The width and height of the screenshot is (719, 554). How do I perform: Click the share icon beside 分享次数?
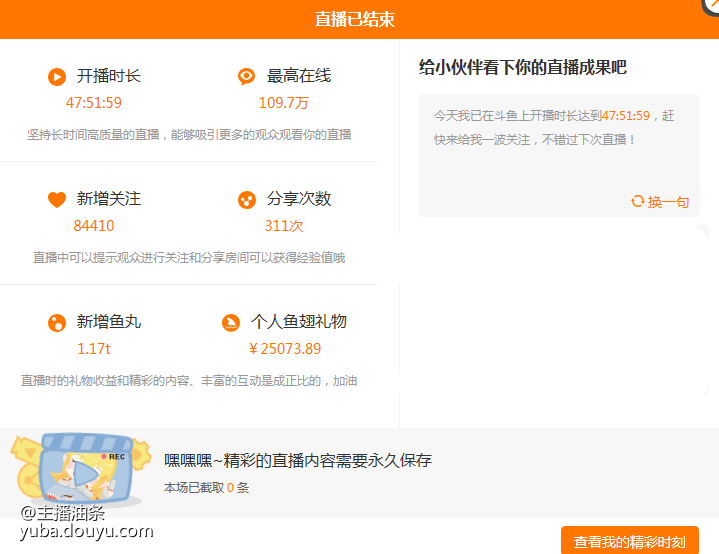(x=247, y=200)
